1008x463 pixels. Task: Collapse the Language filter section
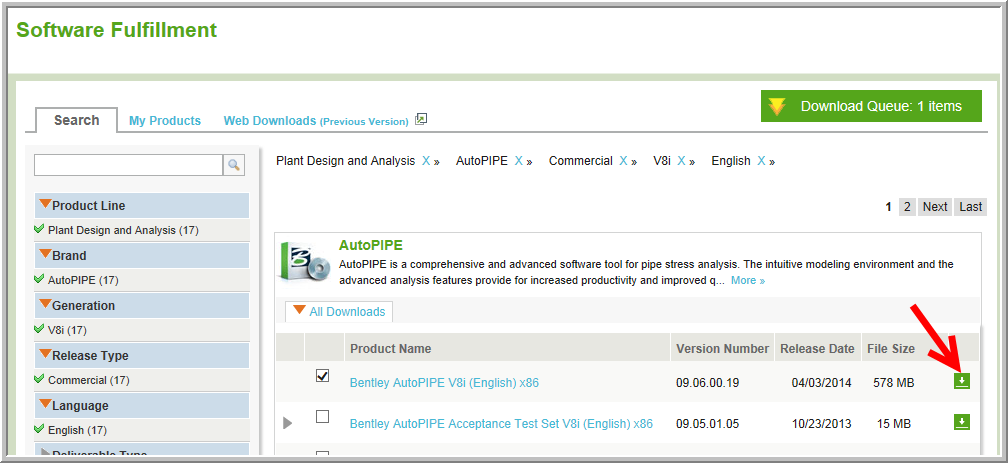[x=45, y=404]
